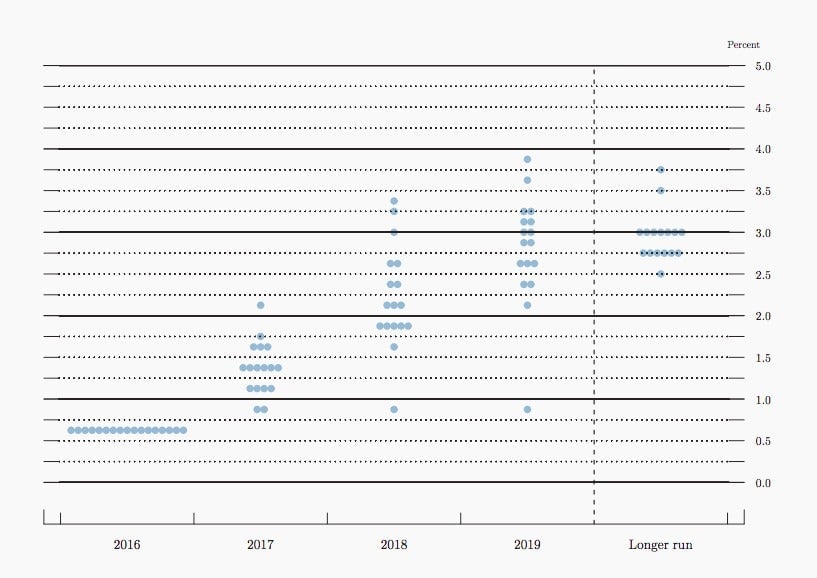The height and width of the screenshot is (578, 817).
Task: Click the 3.0 y-axis value
Action: pos(763,233)
